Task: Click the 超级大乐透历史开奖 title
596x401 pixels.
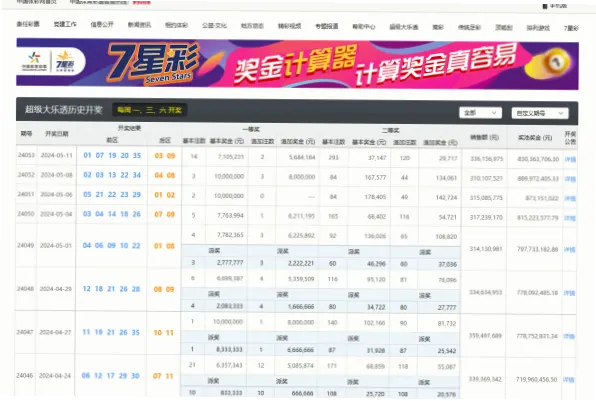Action: [63, 109]
